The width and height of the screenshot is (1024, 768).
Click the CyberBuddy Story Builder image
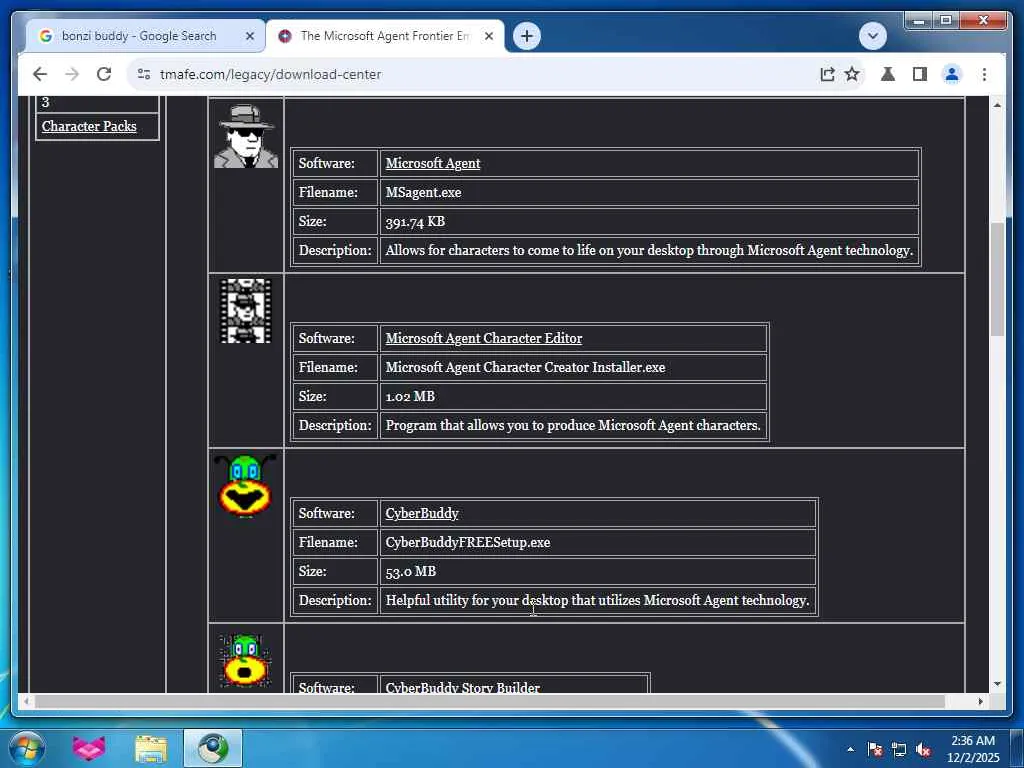[x=245, y=660]
